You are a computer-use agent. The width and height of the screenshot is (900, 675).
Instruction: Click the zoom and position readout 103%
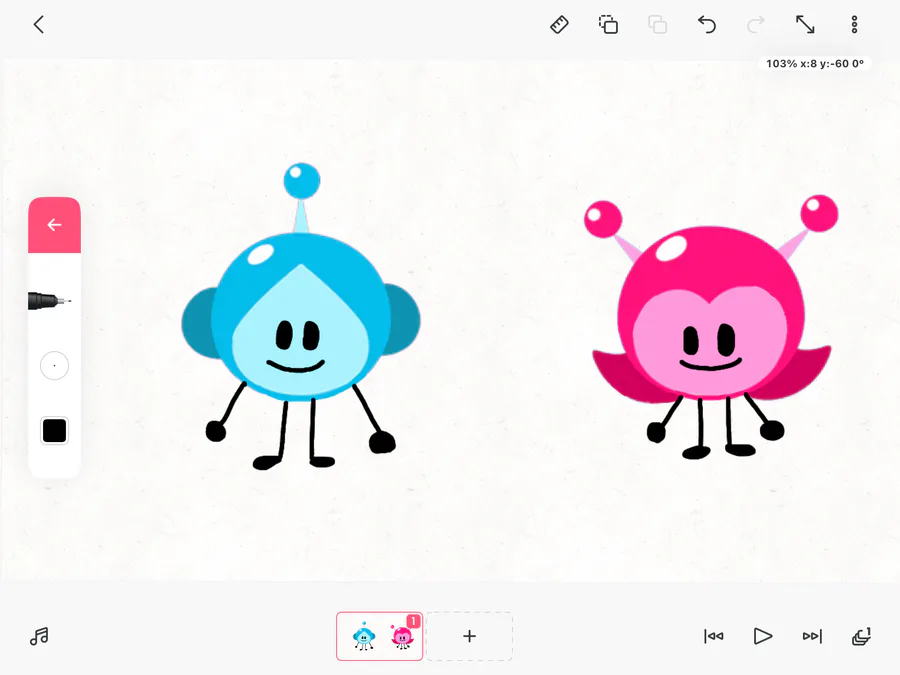pyautogui.click(x=814, y=64)
